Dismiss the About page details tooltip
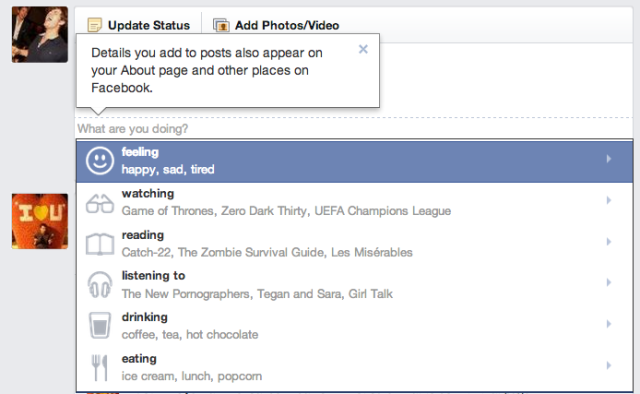Screen dimensions: 640x394 pos(363,49)
